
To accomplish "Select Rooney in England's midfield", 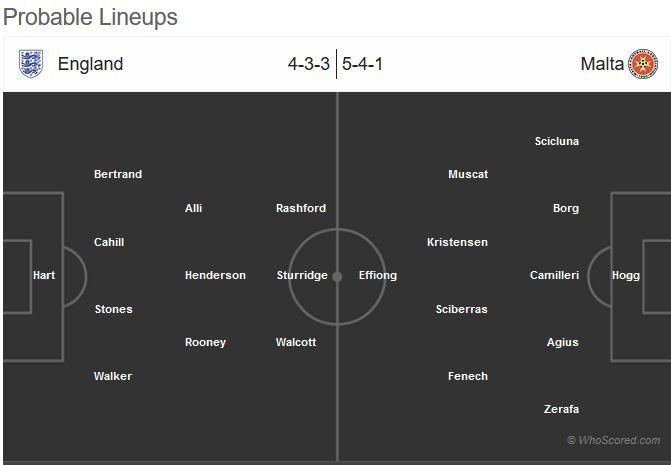I will click(x=205, y=342).
